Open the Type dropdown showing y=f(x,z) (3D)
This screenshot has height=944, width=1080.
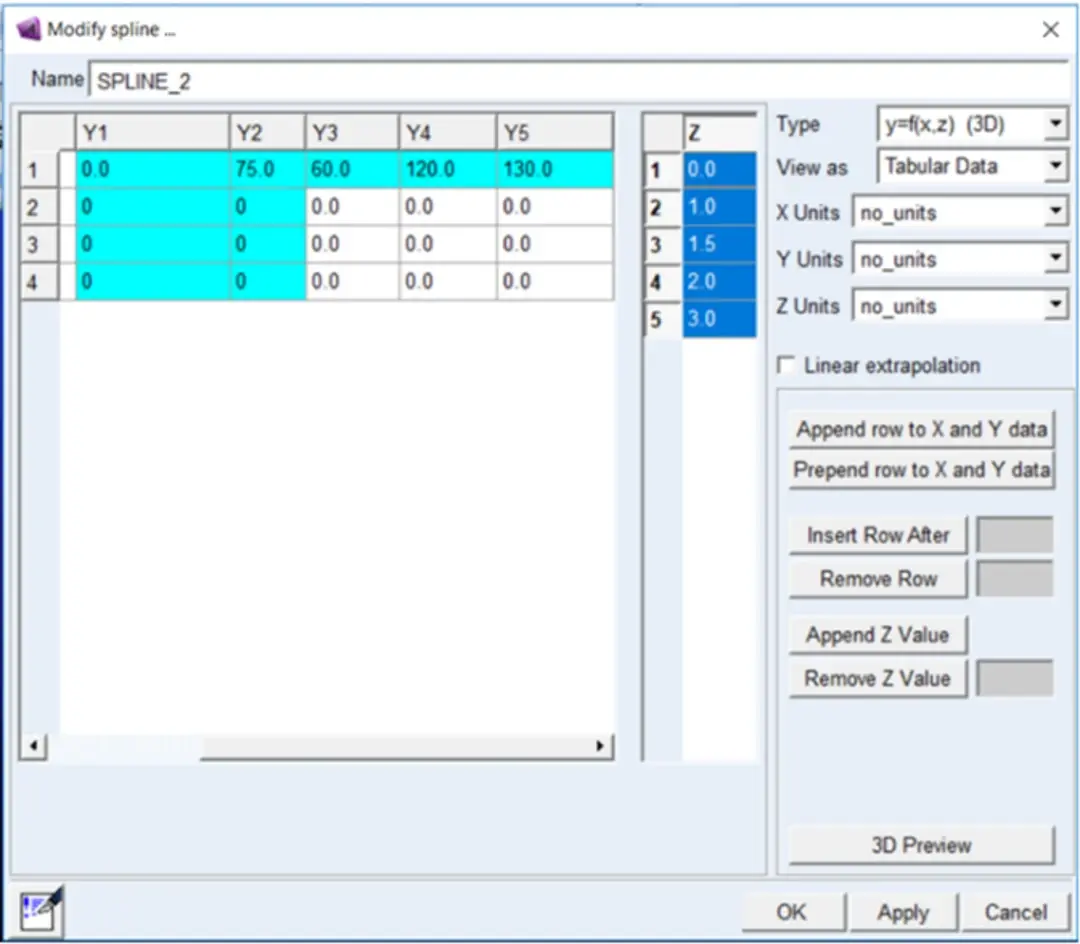pyautogui.click(x=972, y=125)
